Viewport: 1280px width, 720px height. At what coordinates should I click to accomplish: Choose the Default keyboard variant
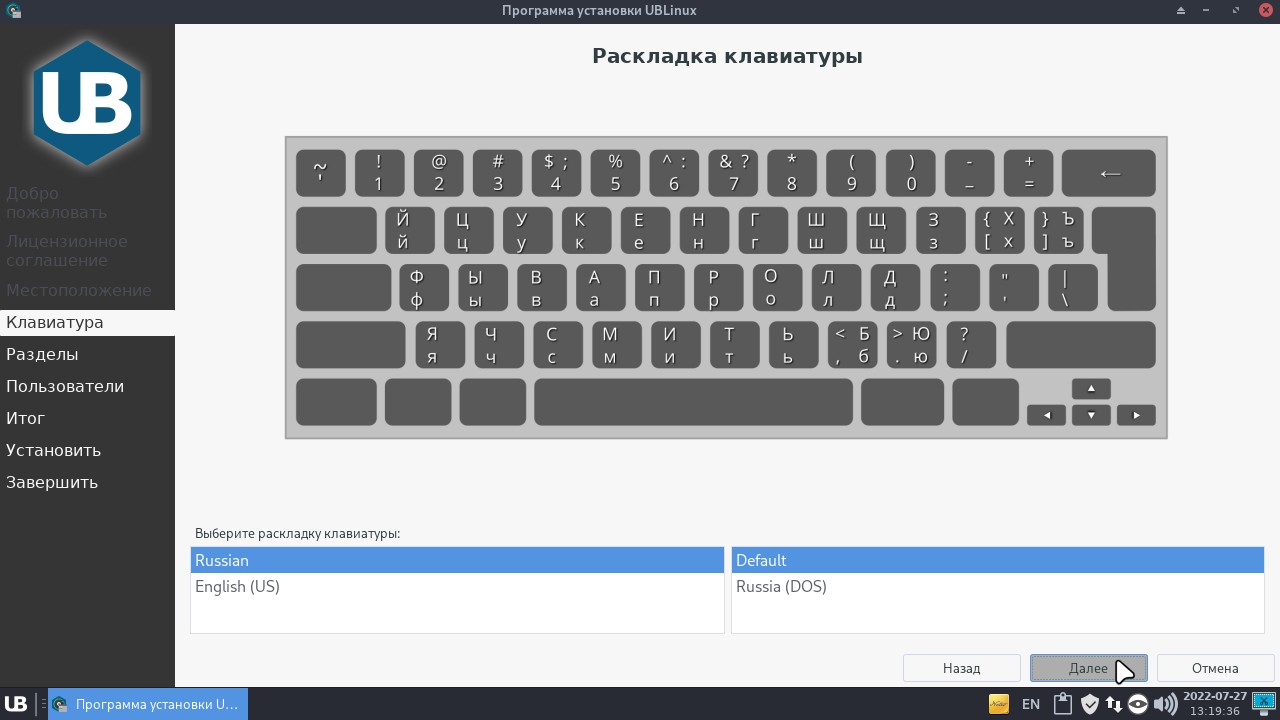997,560
